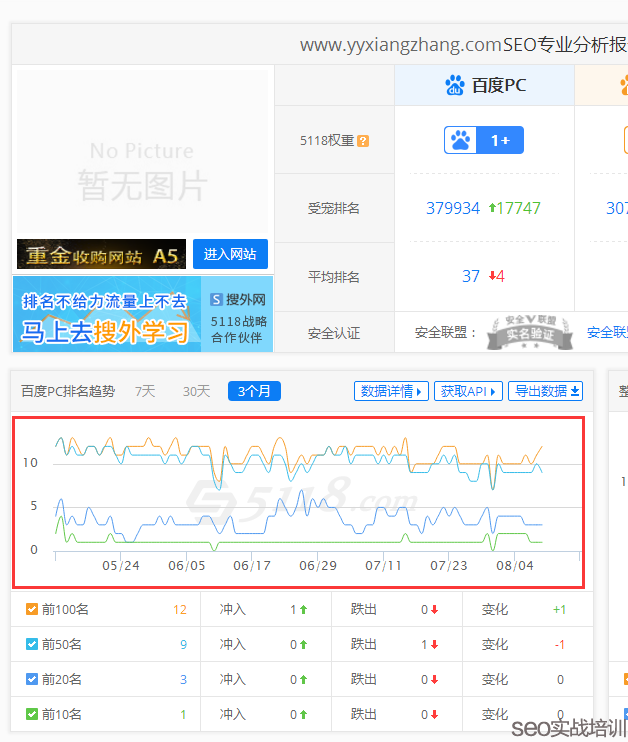
Task: Click the Baidu paw logo next to 百度PC
Action: [x=455, y=85]
